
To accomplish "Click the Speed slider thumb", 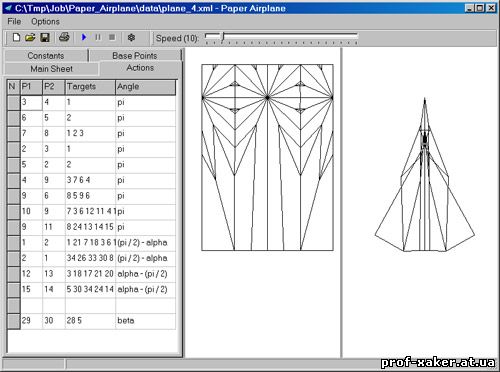I will pyautogui.click(x=223, y=37).
